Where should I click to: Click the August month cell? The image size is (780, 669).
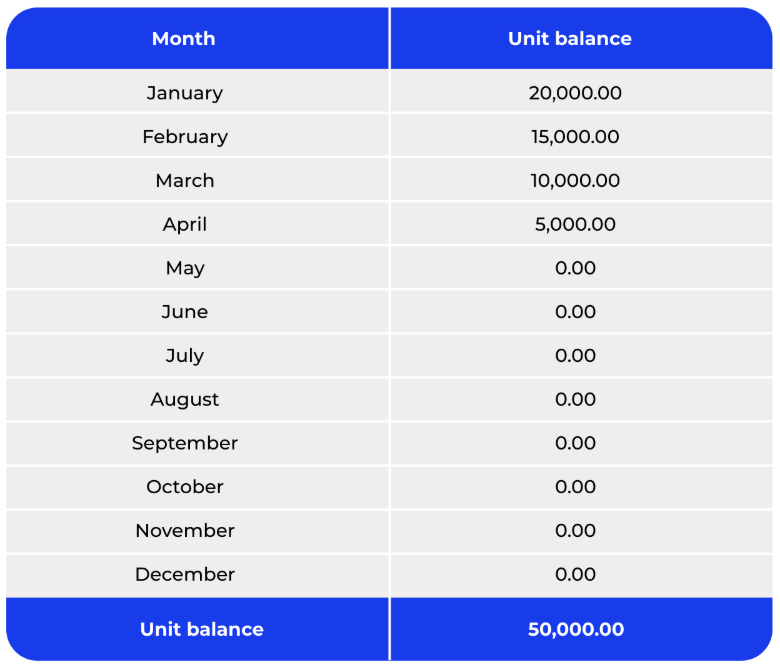(185, 400)
